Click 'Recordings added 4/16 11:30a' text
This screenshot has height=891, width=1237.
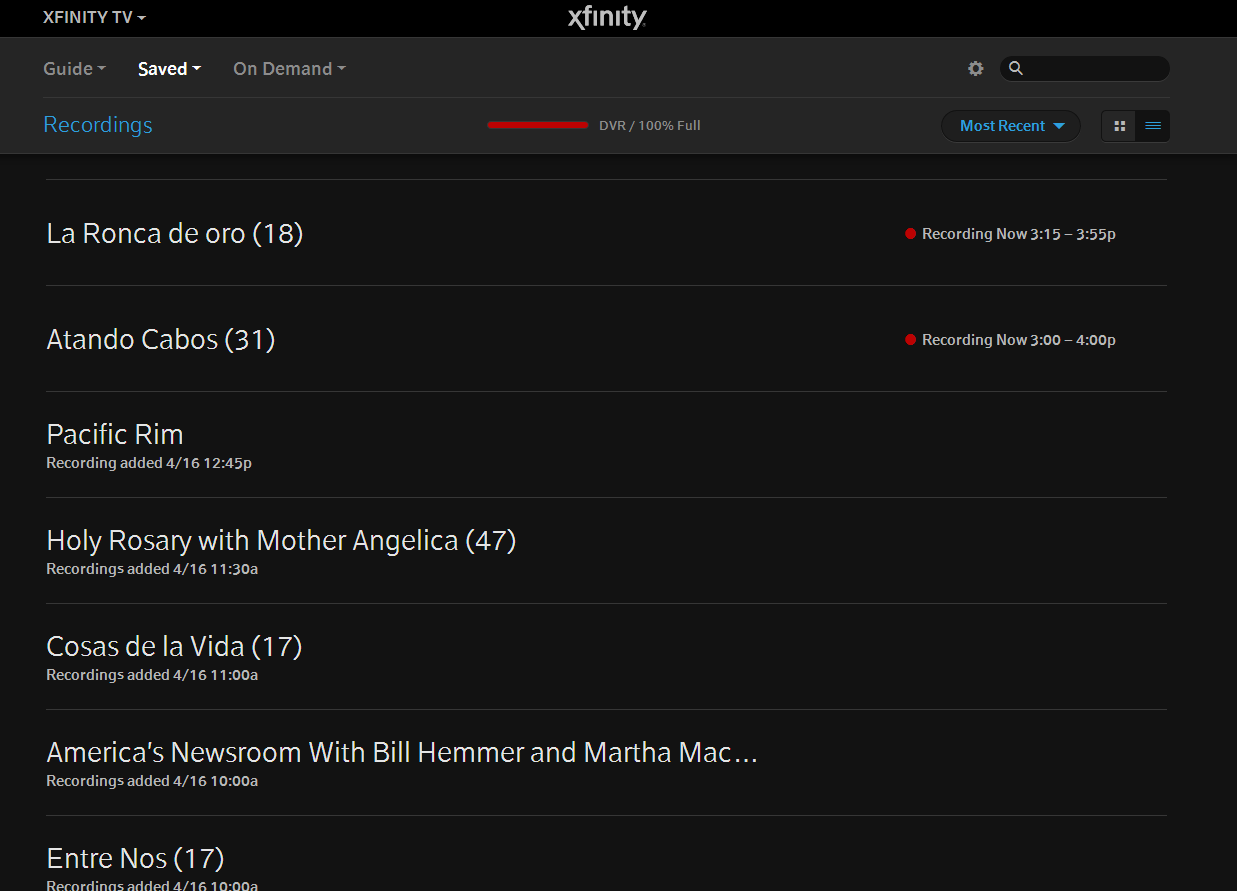click(152, 569)
